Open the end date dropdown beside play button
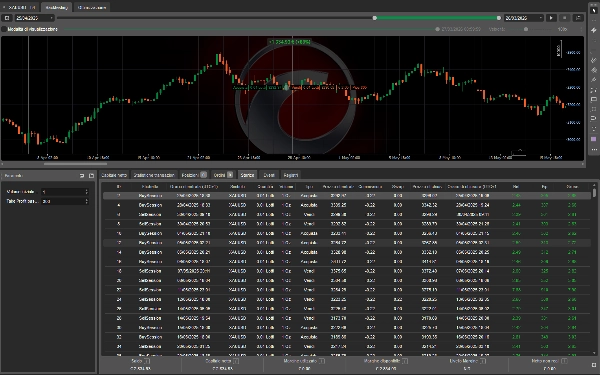Viewport: 600px width, 375px height. pos(523,18)
